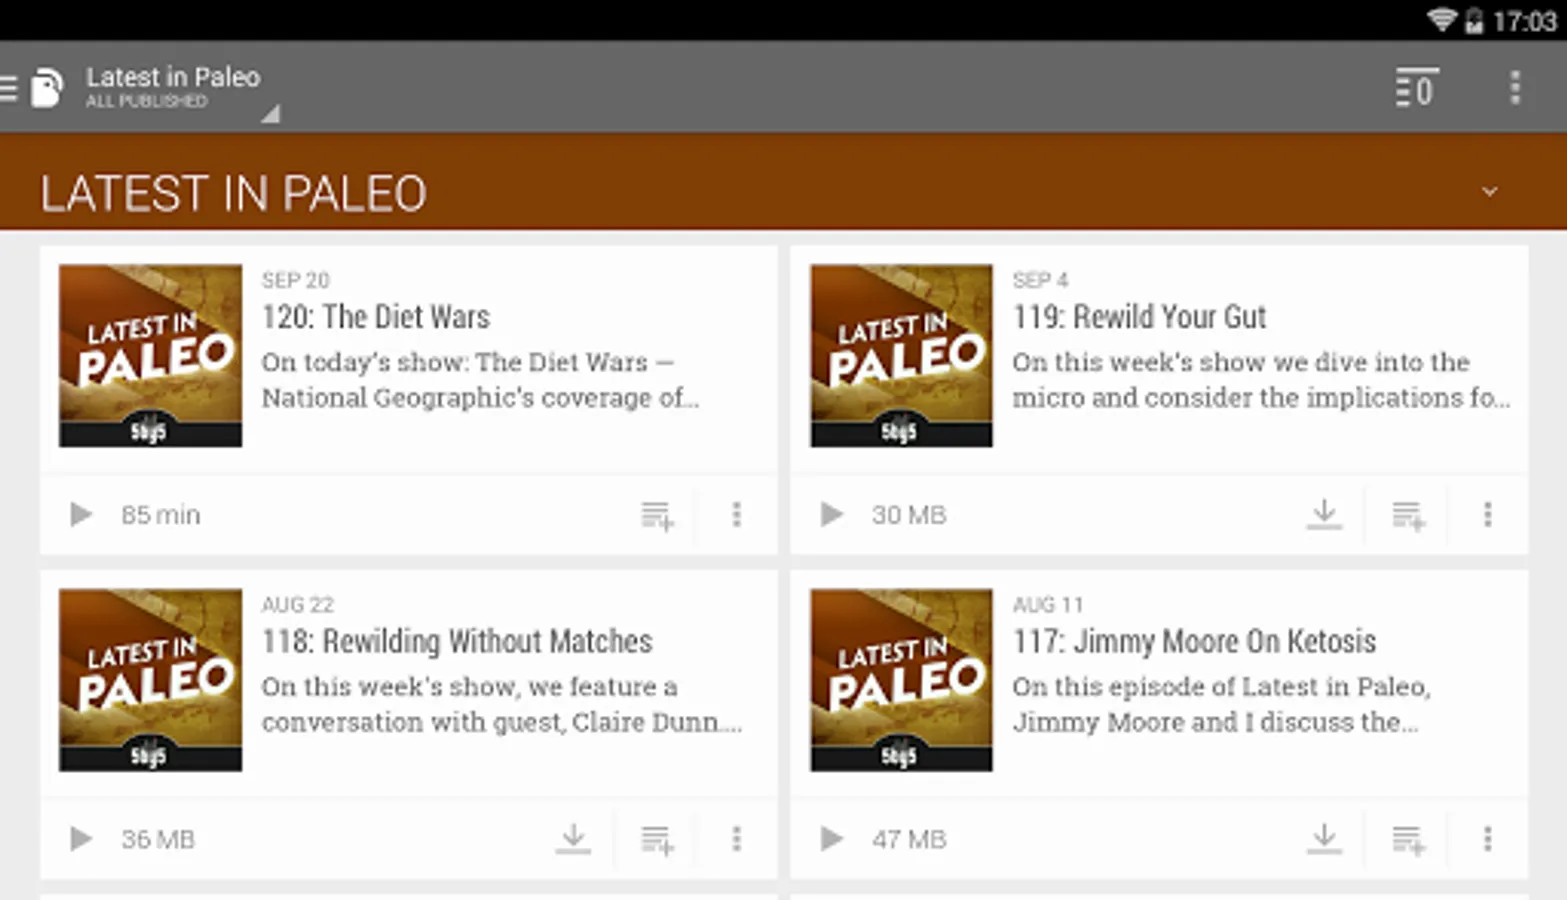Open the top bar overflow menu
The width and height of the screenshot is (1567, 900).
tap(1515, 88)
